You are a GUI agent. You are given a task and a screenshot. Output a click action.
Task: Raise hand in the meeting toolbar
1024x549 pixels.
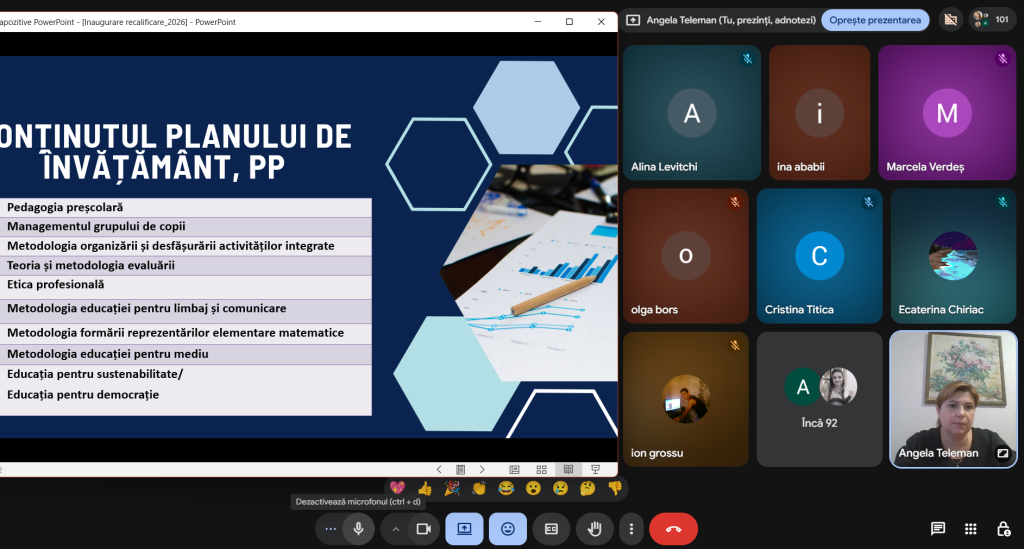click(594, 529)
